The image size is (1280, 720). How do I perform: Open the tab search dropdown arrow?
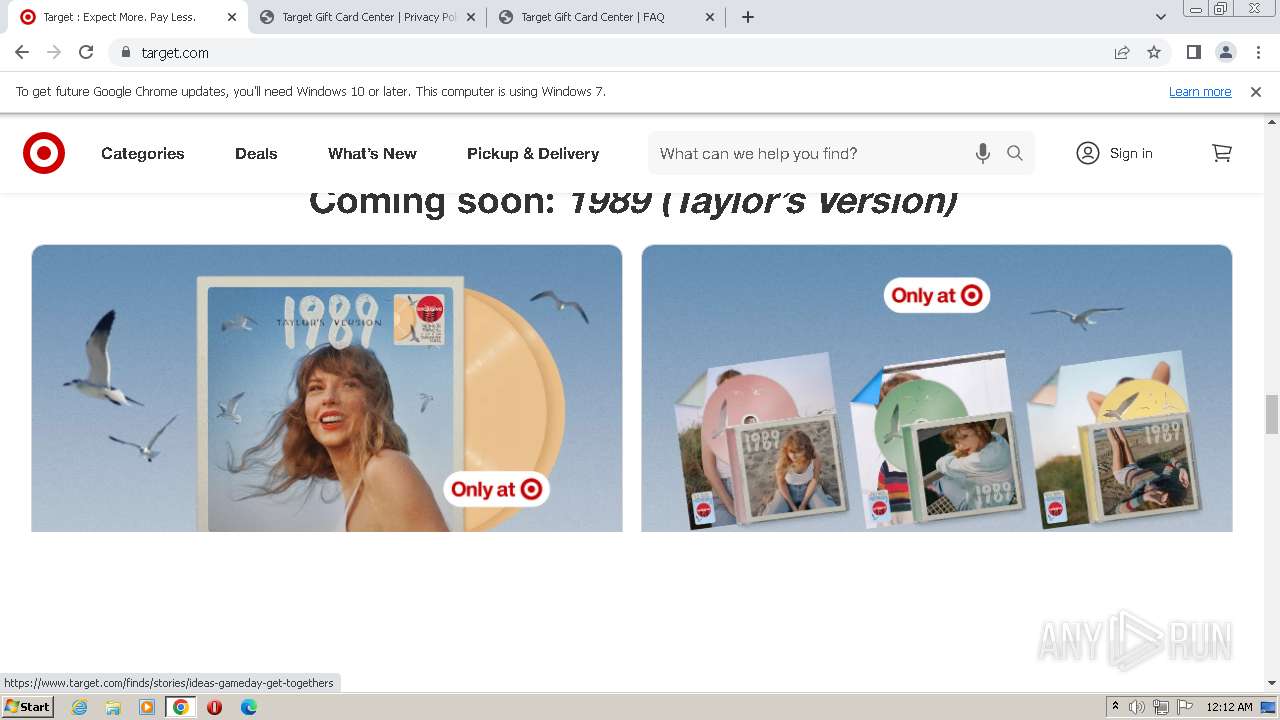[1160, 17]
